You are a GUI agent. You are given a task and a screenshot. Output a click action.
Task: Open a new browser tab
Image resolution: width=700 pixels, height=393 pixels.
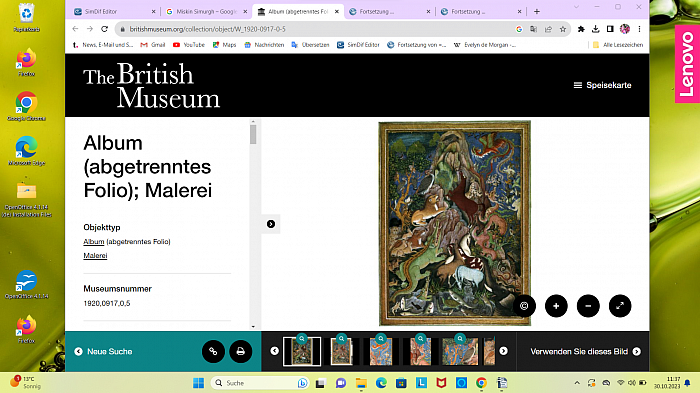click(537, 12)
